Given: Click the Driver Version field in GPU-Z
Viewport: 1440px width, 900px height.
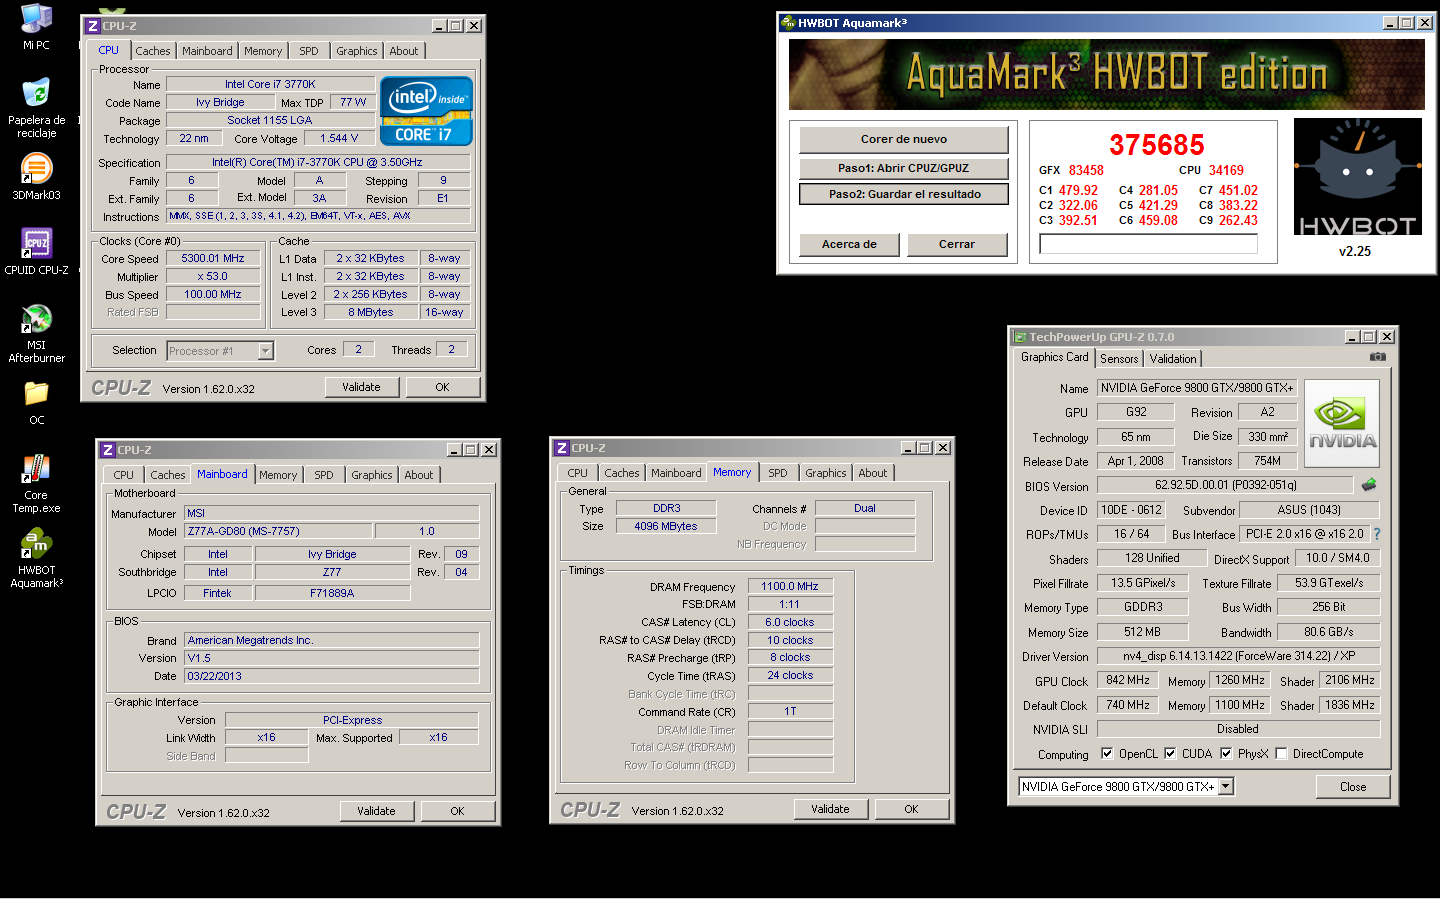Looking at the screenshot, I should 1238,656.
